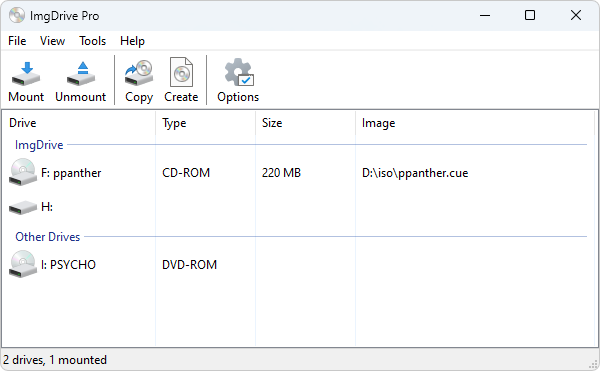600x371 pixels.
Task: Select the D:\iso\ppanther.cue image path
Action: [415, 173]
